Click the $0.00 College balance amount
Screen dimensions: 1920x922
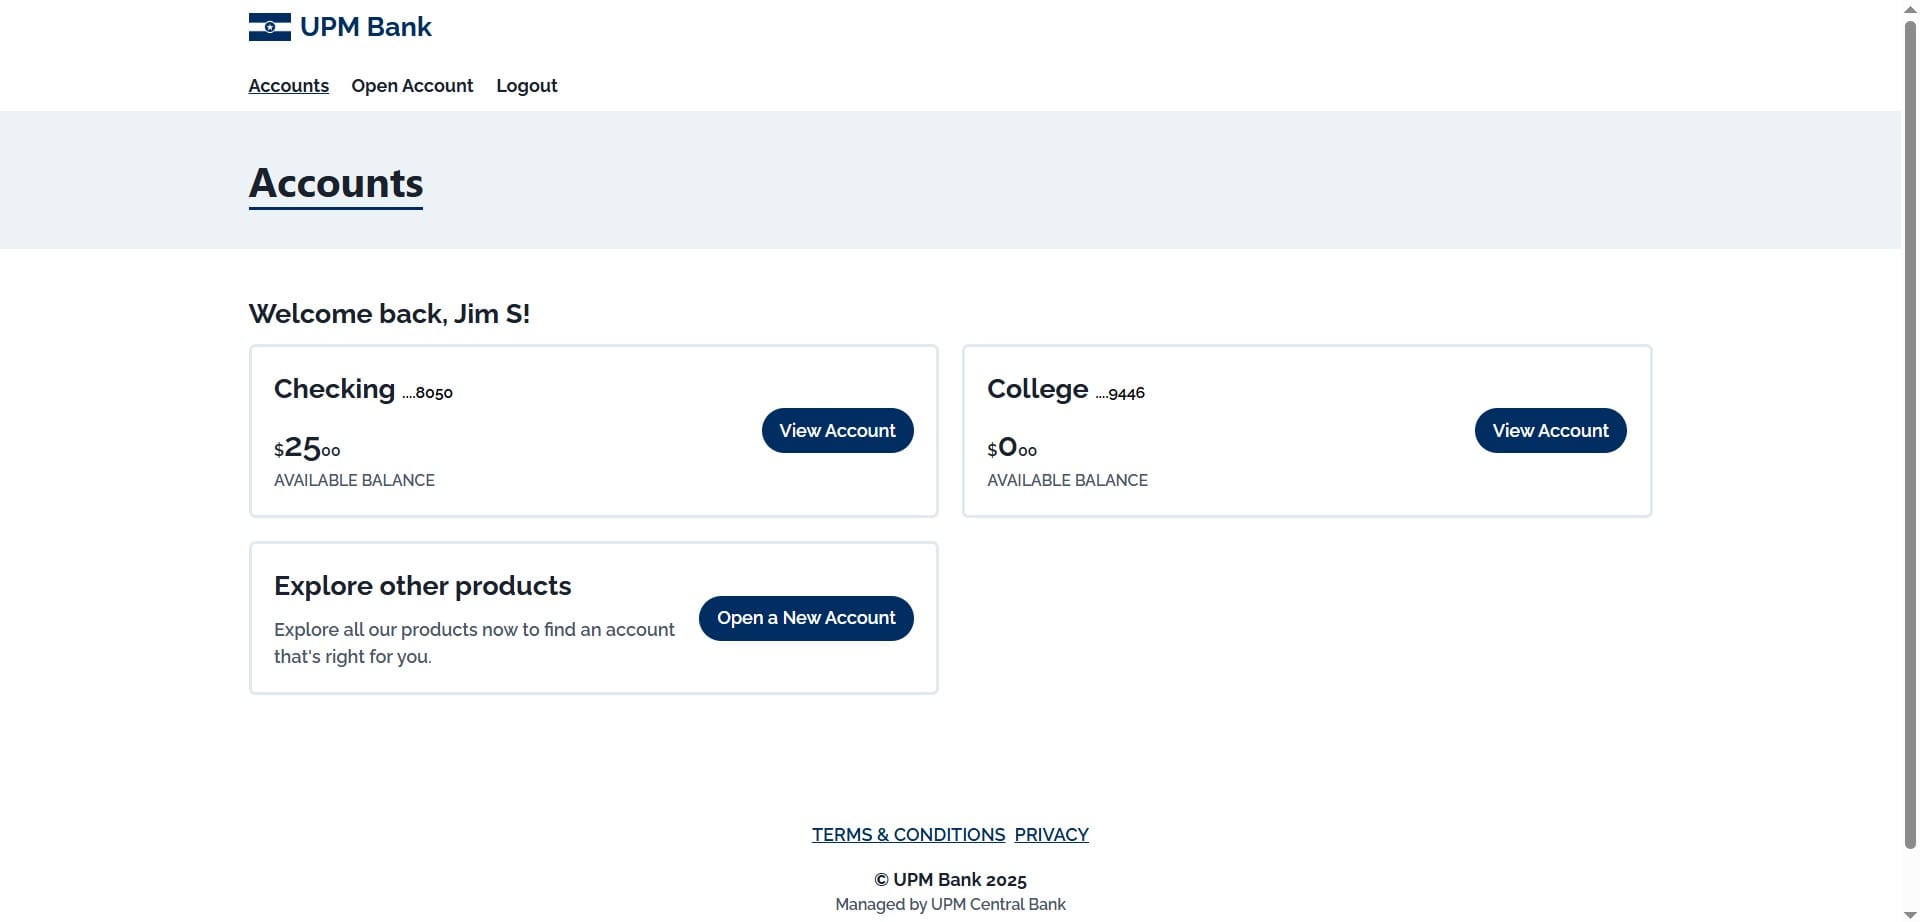[x=1012, y=448]
